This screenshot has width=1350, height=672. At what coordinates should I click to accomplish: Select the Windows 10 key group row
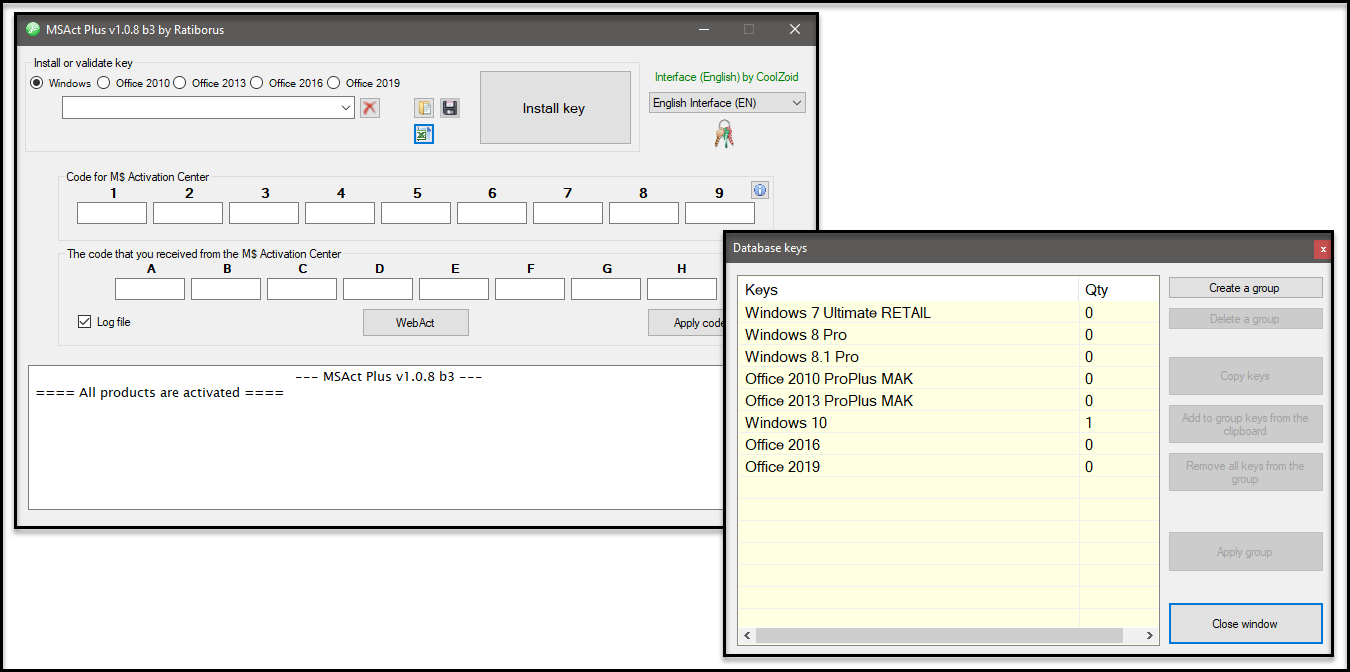click(948, 423)
